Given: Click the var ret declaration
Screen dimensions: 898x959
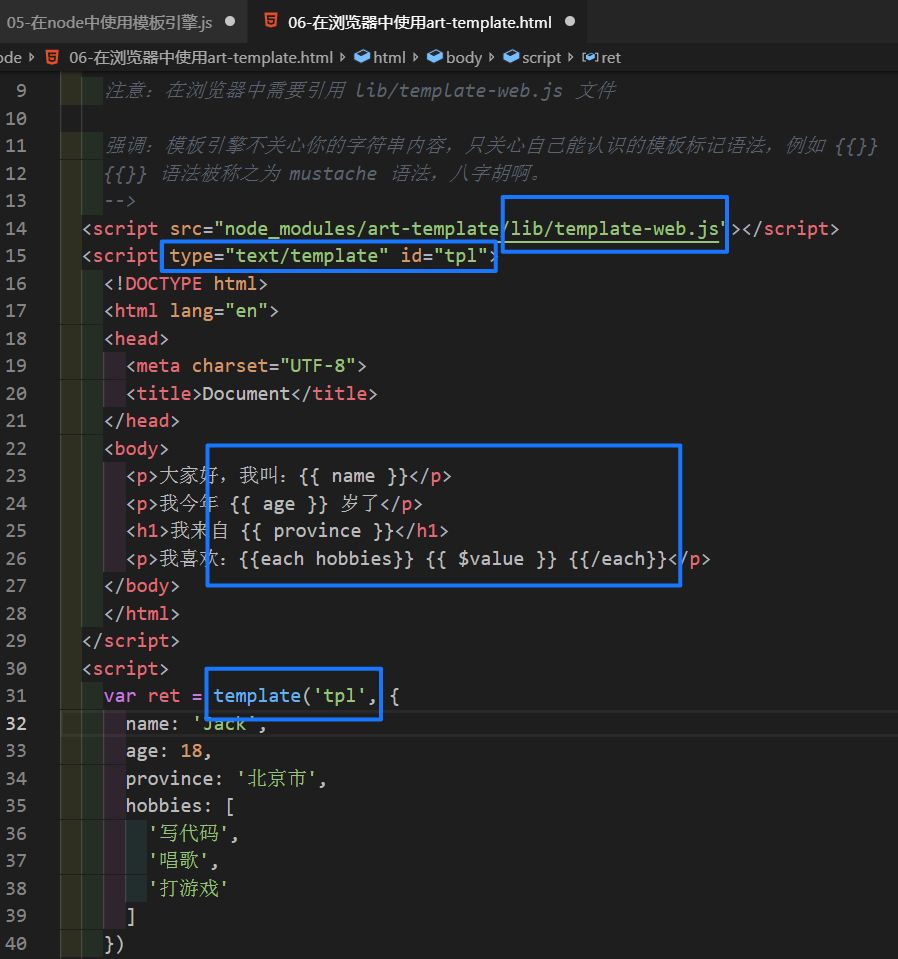Looking at the screenshot, I should (x=142, y=696).
